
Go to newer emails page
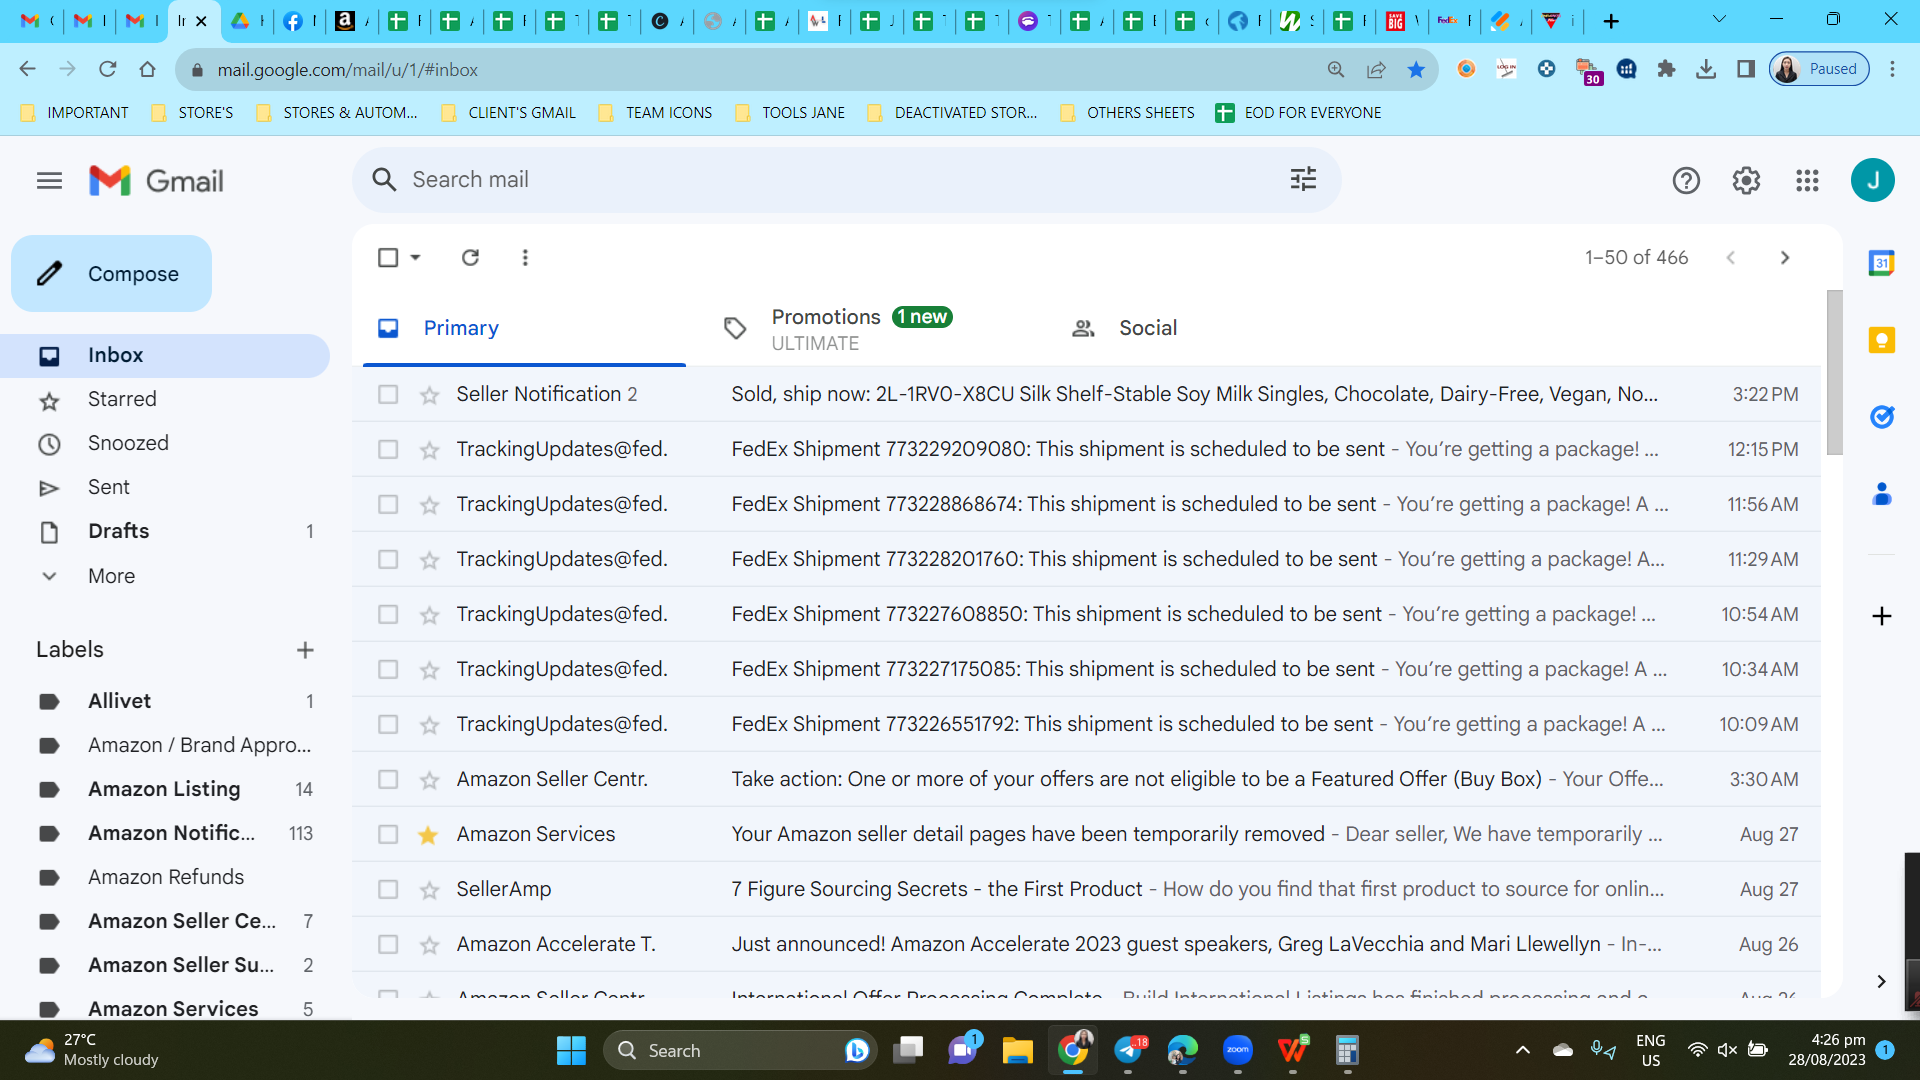[1730, 258]
